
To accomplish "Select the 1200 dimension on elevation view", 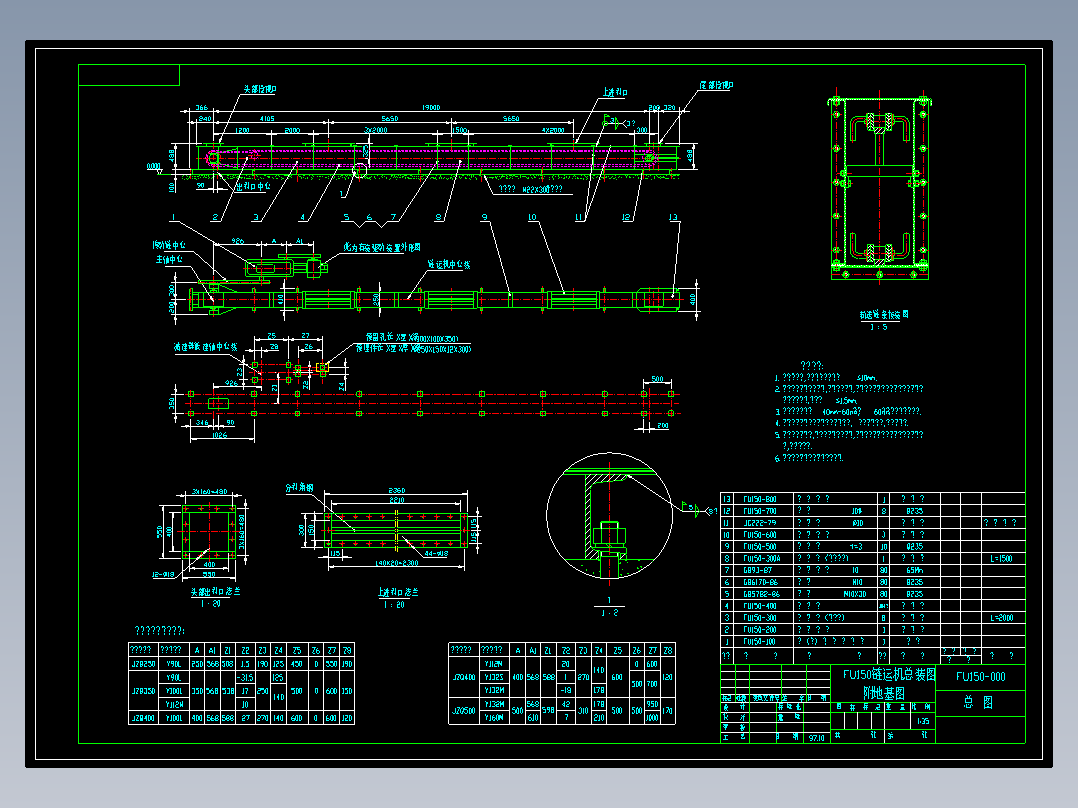I will [243, 130].
